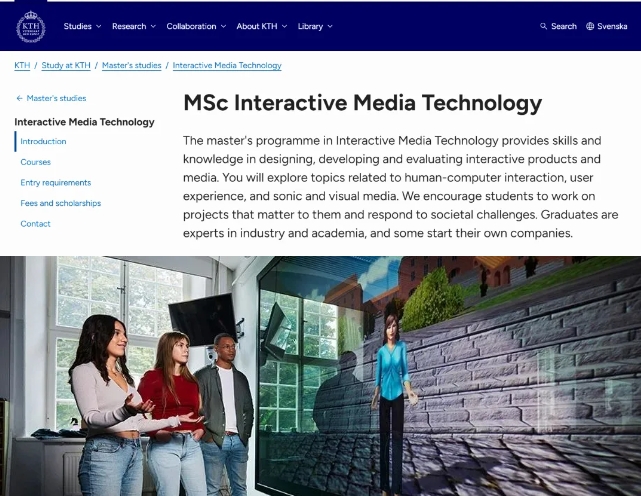
Task: Open the Library menu item
Action: click(310, 26)
